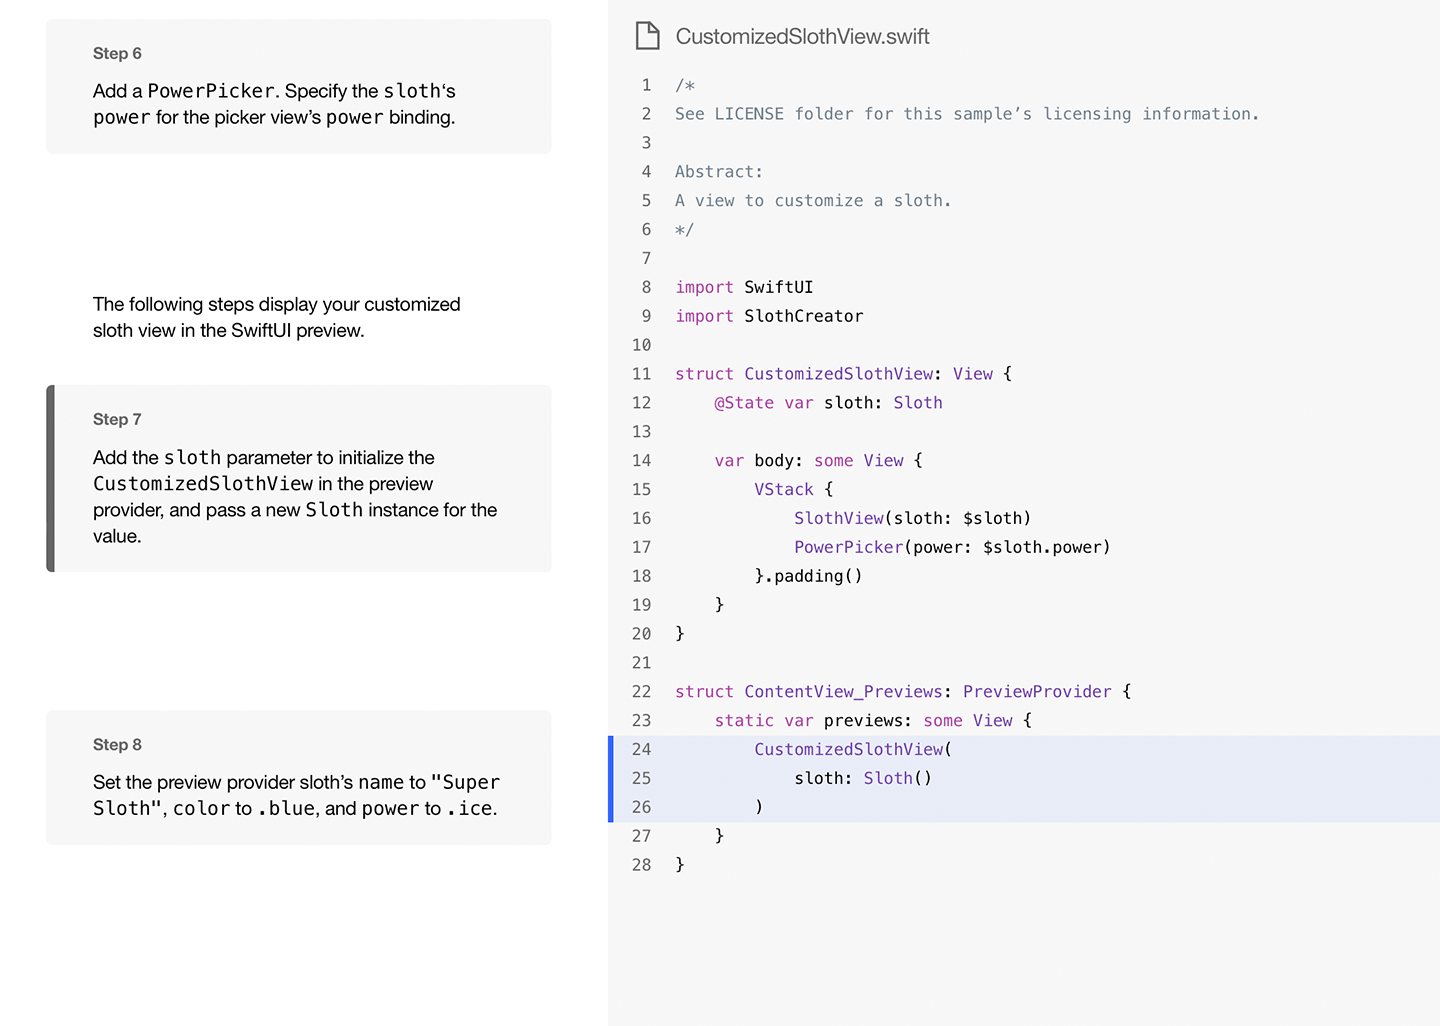Click the 'Step 8' heading label
The height and width of the screenshot is (1026, 1440).
tap(117, 744)
